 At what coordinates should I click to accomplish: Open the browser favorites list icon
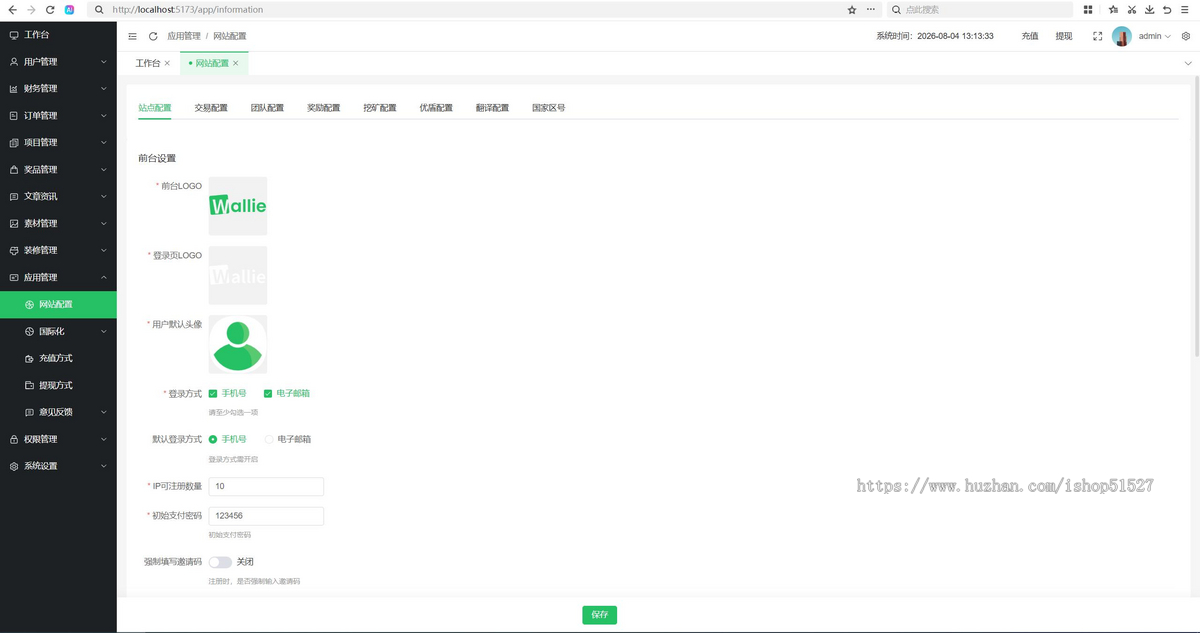[1113, 10]
